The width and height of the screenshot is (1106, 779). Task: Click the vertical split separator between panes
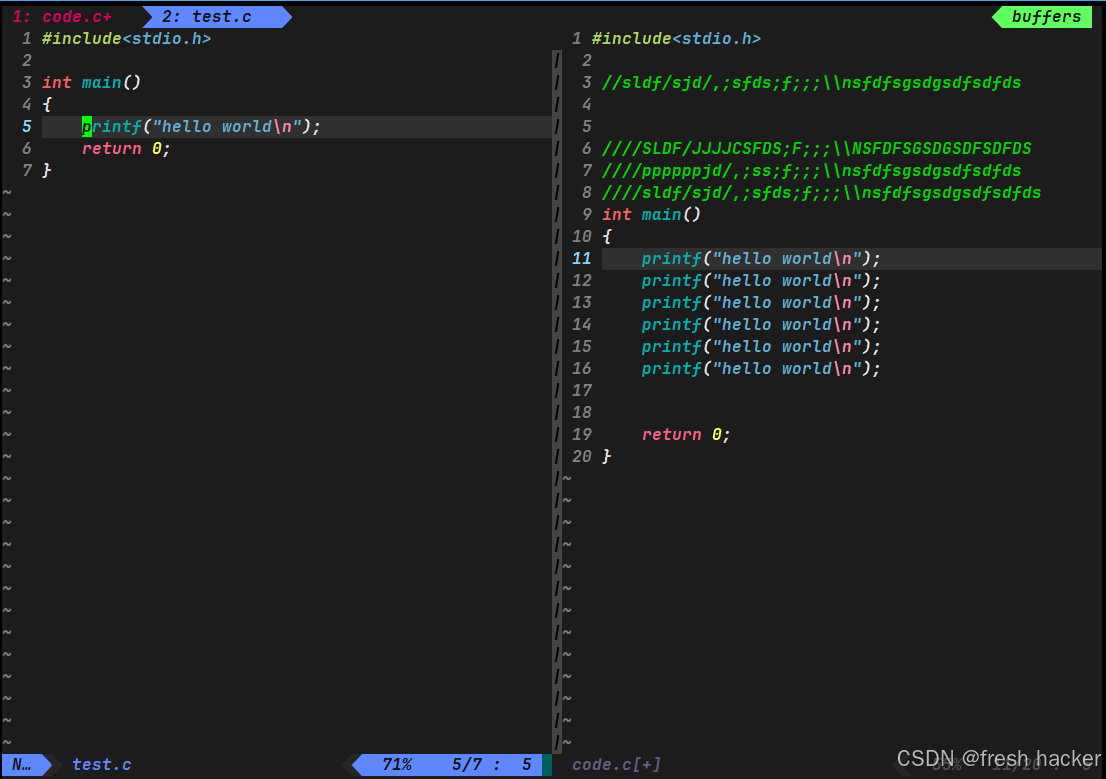[x=557, y=401]
